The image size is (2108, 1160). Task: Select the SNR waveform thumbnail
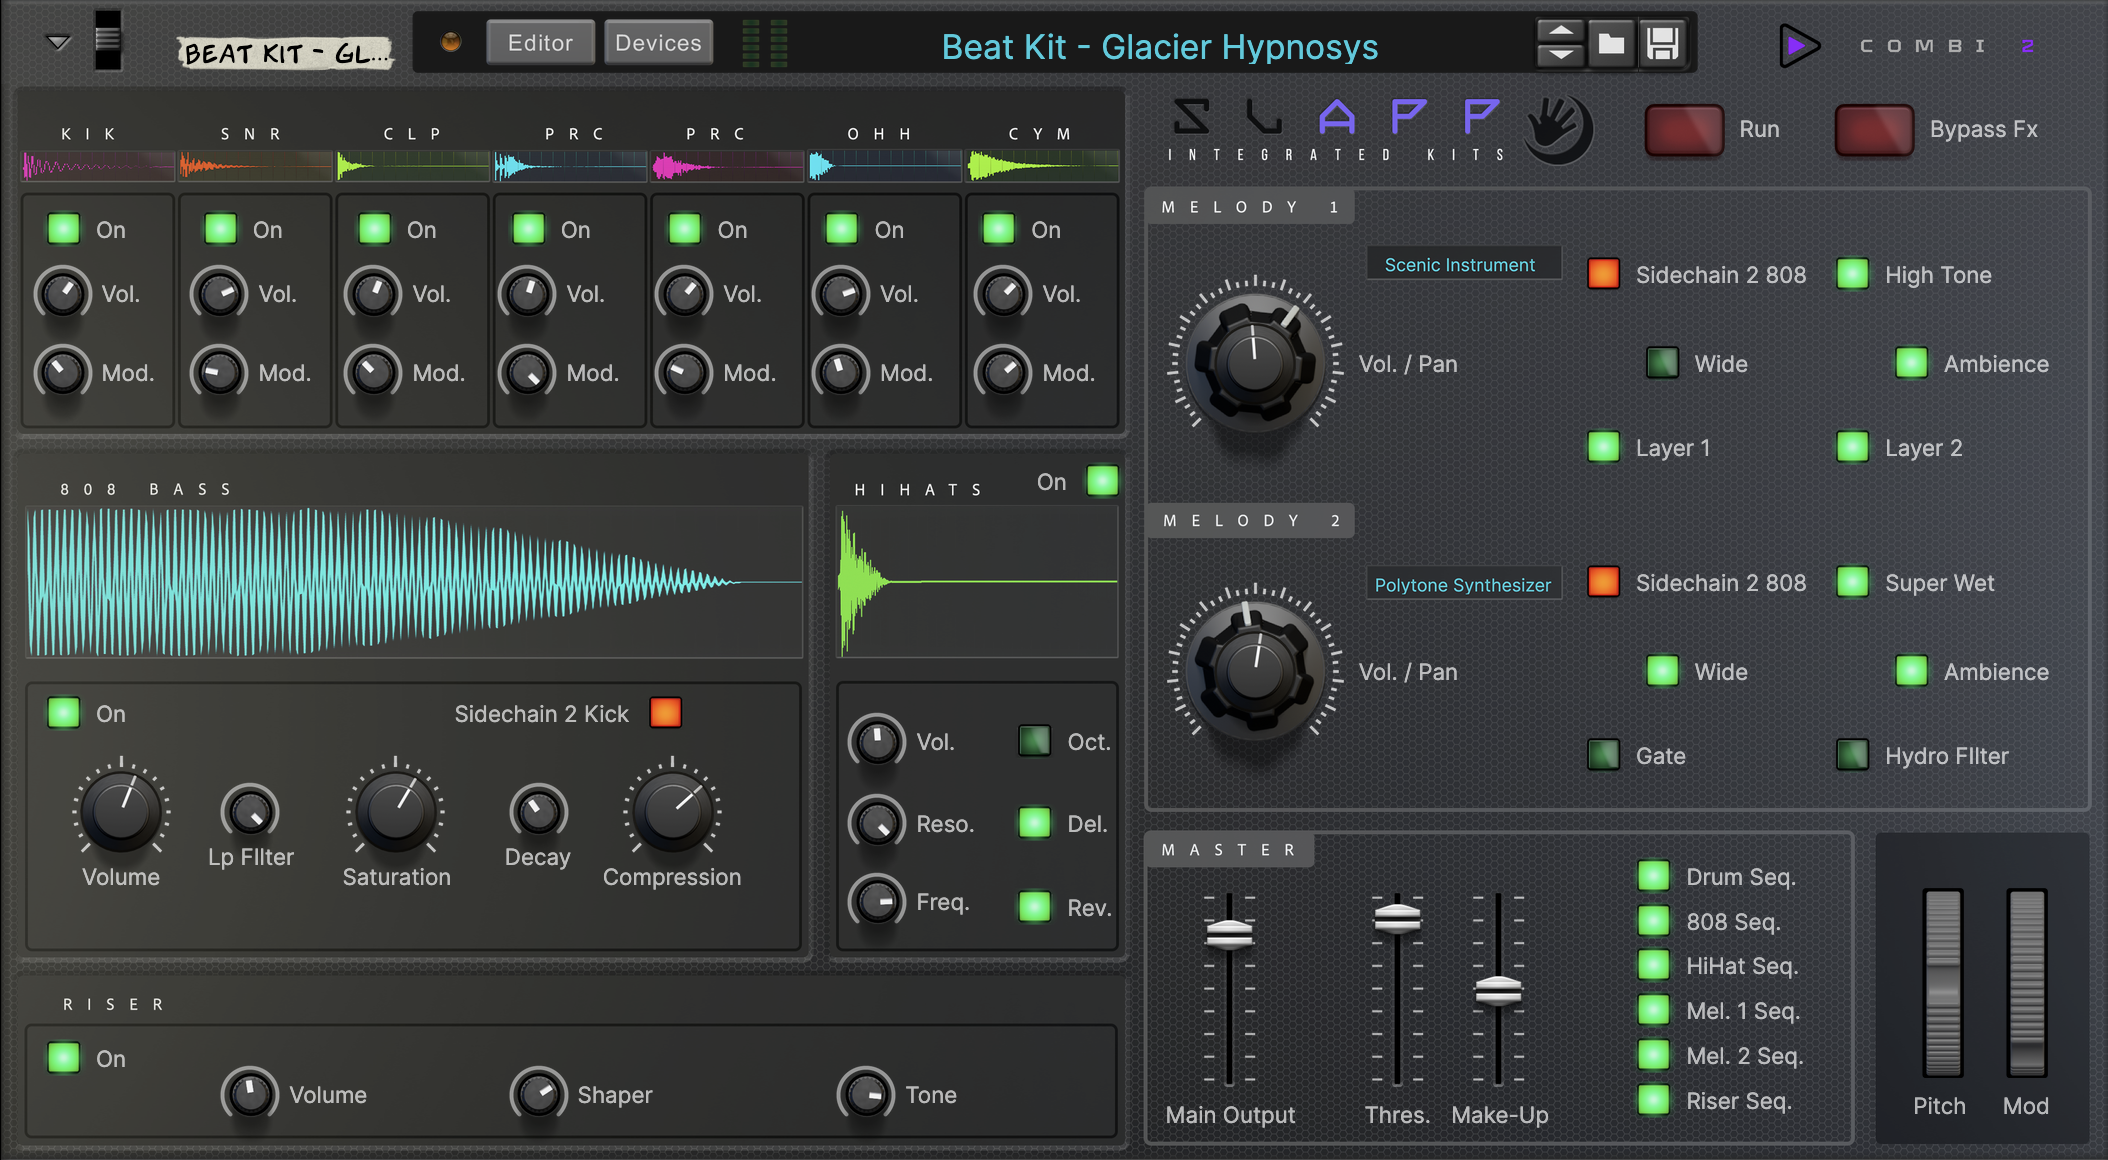(x=255, y=166)
